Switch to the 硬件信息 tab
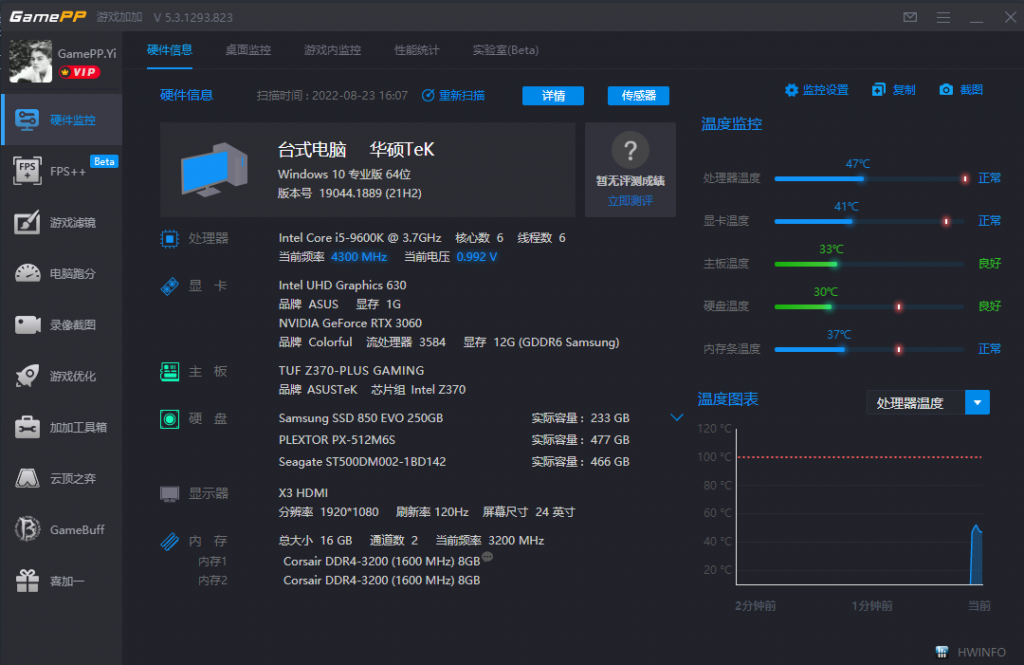 170,50
